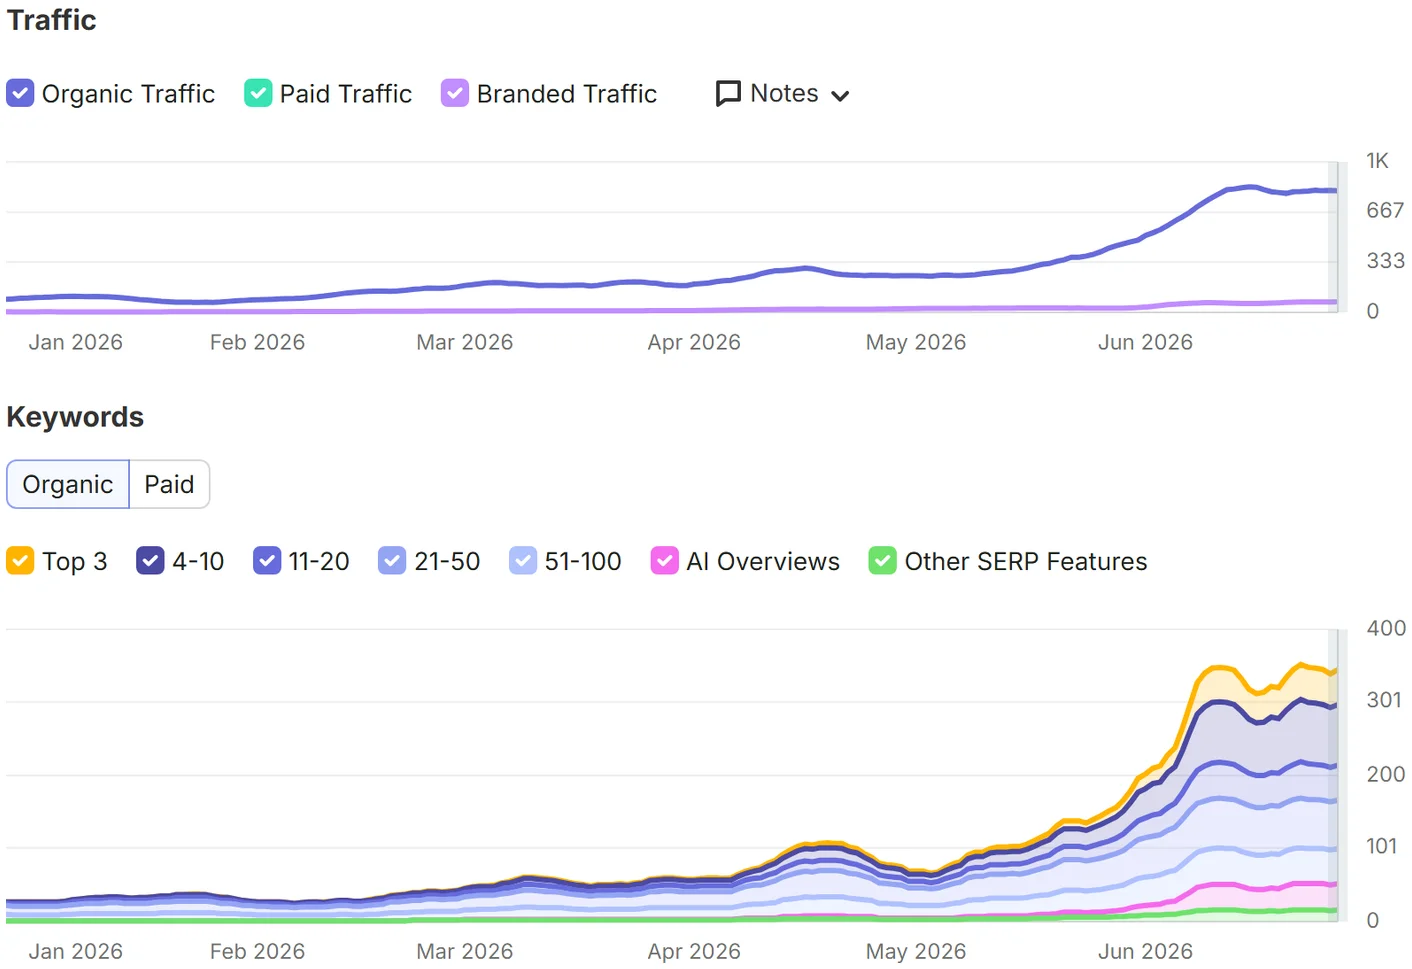1412x969 pixels.
Task: Click May 2026 on the Traffic chart axis
Action: click(x=916, y=342)
